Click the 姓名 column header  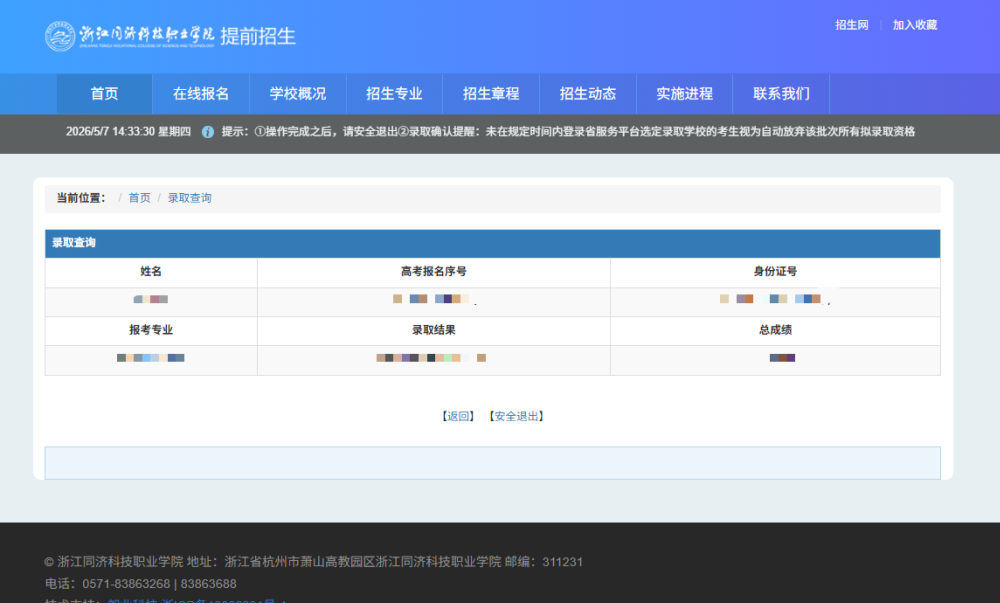151,272
